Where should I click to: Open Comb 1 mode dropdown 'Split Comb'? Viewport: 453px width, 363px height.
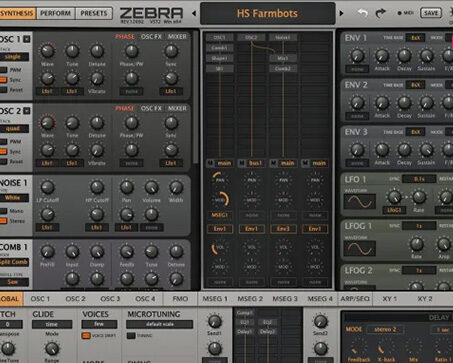pos(14,262)
